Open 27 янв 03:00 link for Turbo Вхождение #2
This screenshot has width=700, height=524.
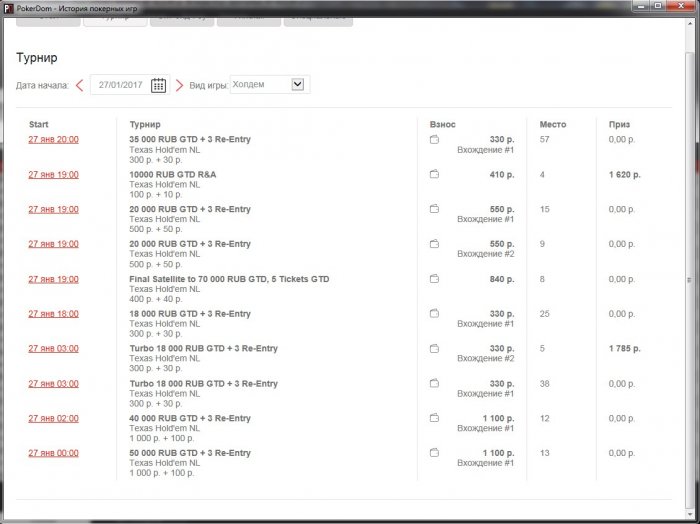[x=54, y=349]
